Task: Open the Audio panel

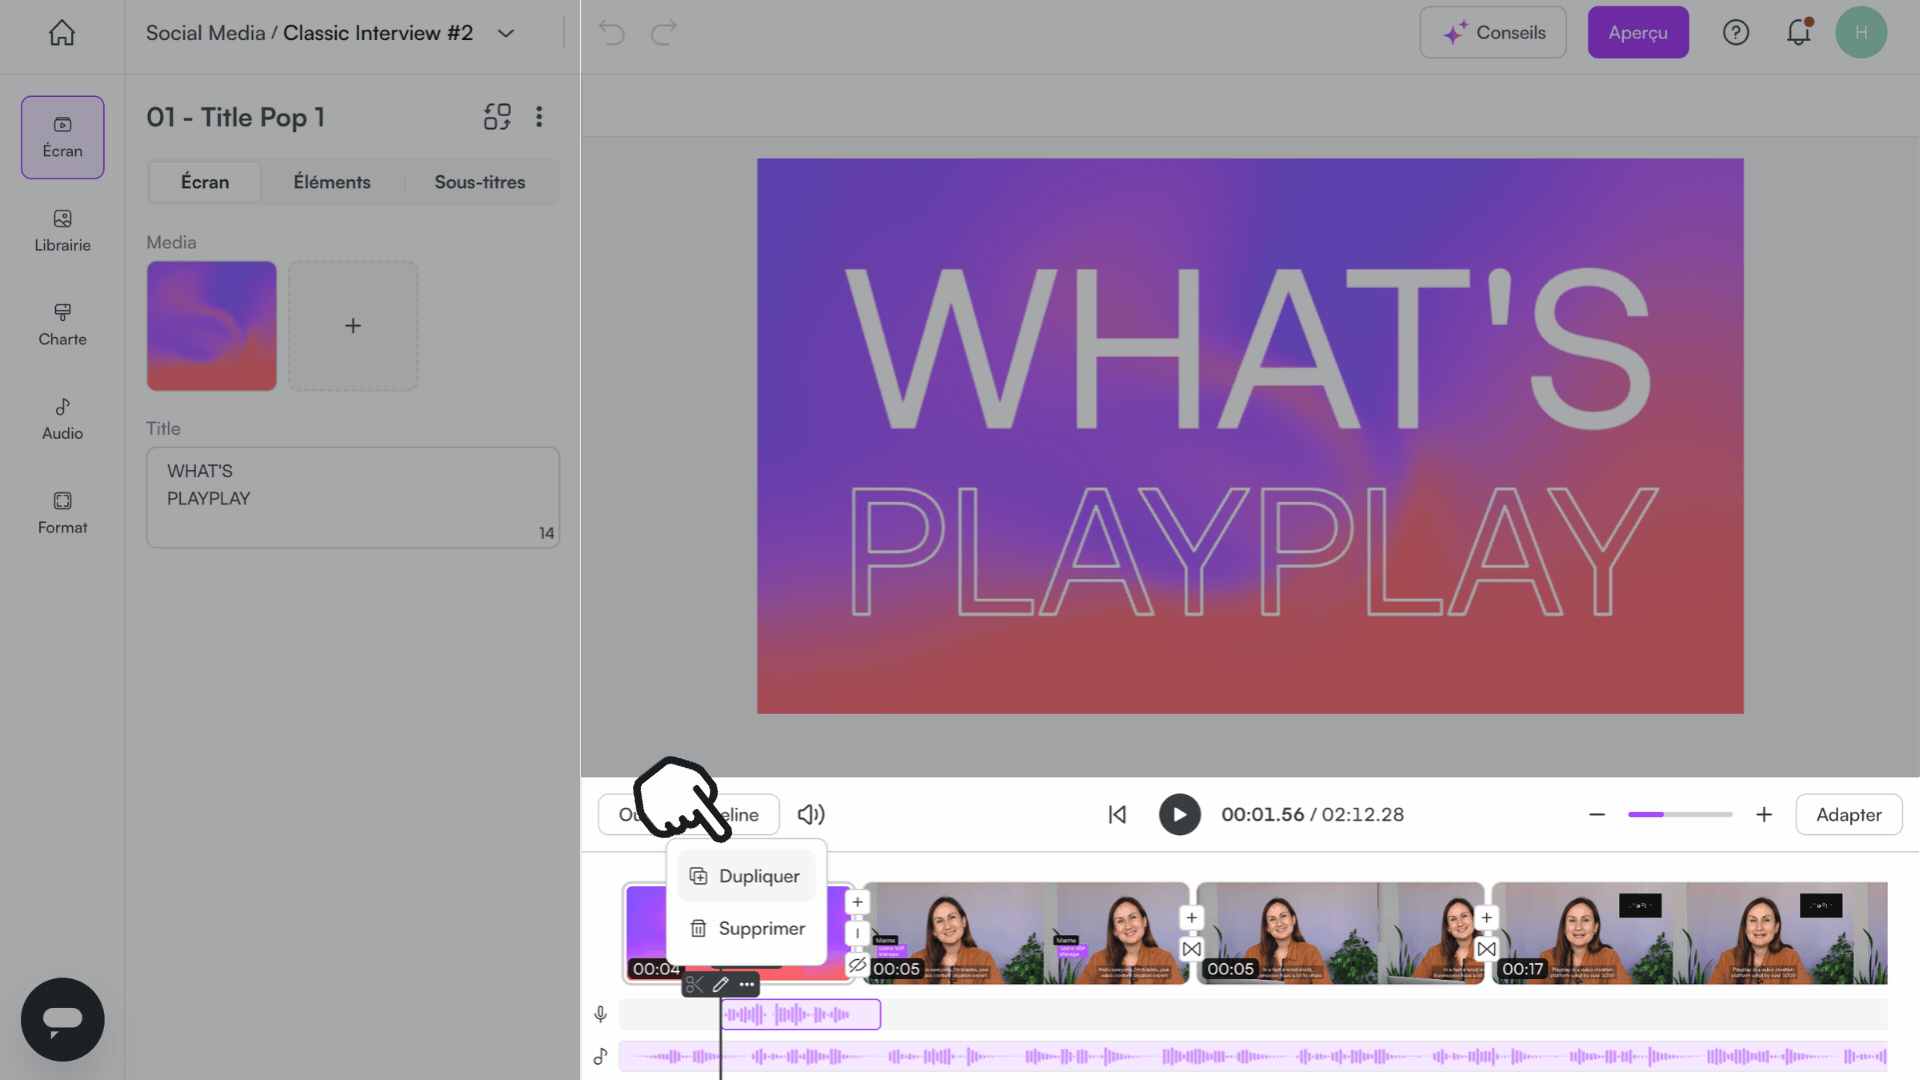Action: [62, 418]
